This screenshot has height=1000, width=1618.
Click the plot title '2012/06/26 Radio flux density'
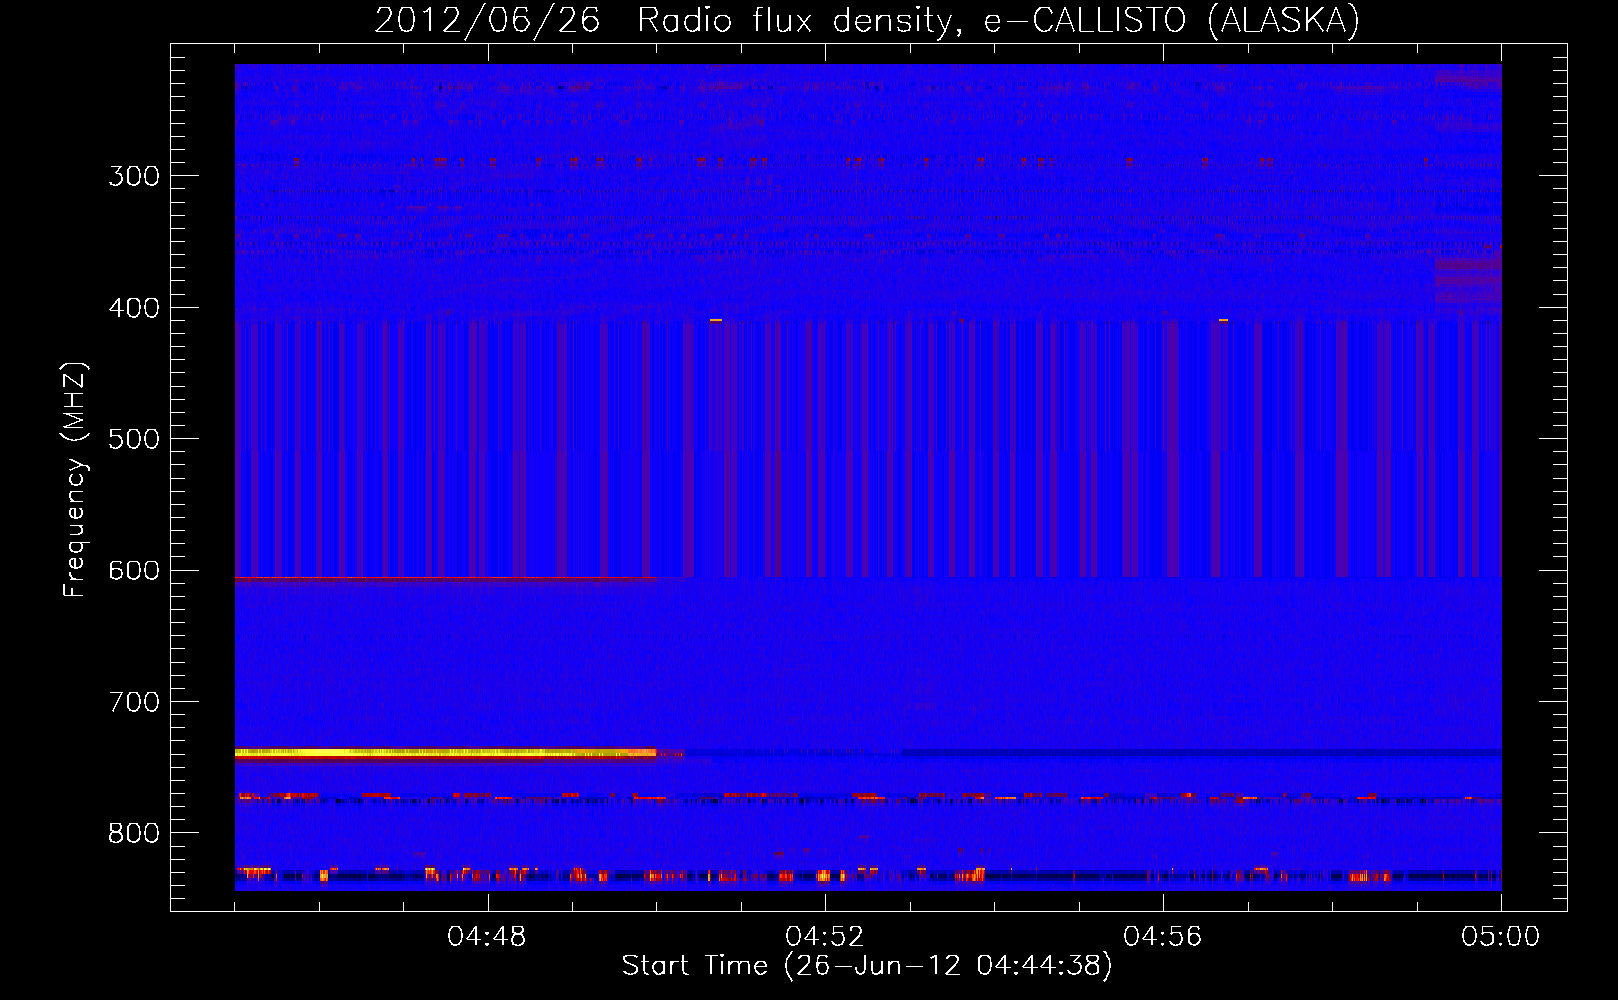[x=663, y=20]
